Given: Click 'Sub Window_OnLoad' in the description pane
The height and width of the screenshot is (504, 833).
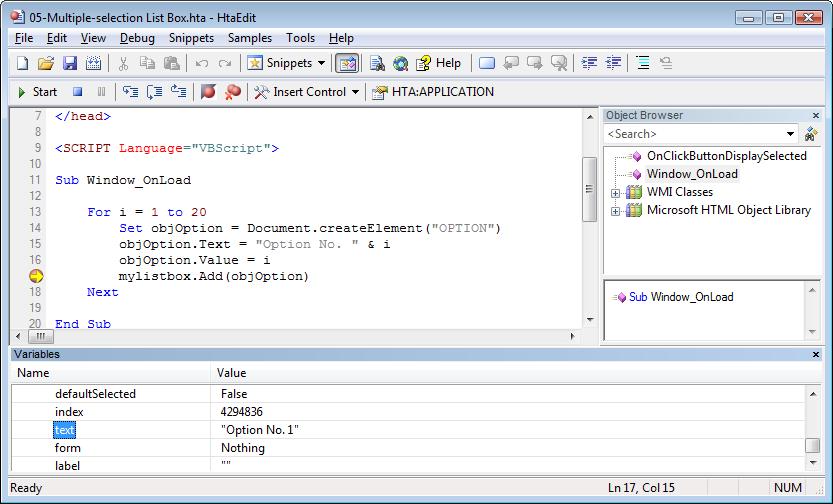Looking at the screenshot, I should pos(681,297).
